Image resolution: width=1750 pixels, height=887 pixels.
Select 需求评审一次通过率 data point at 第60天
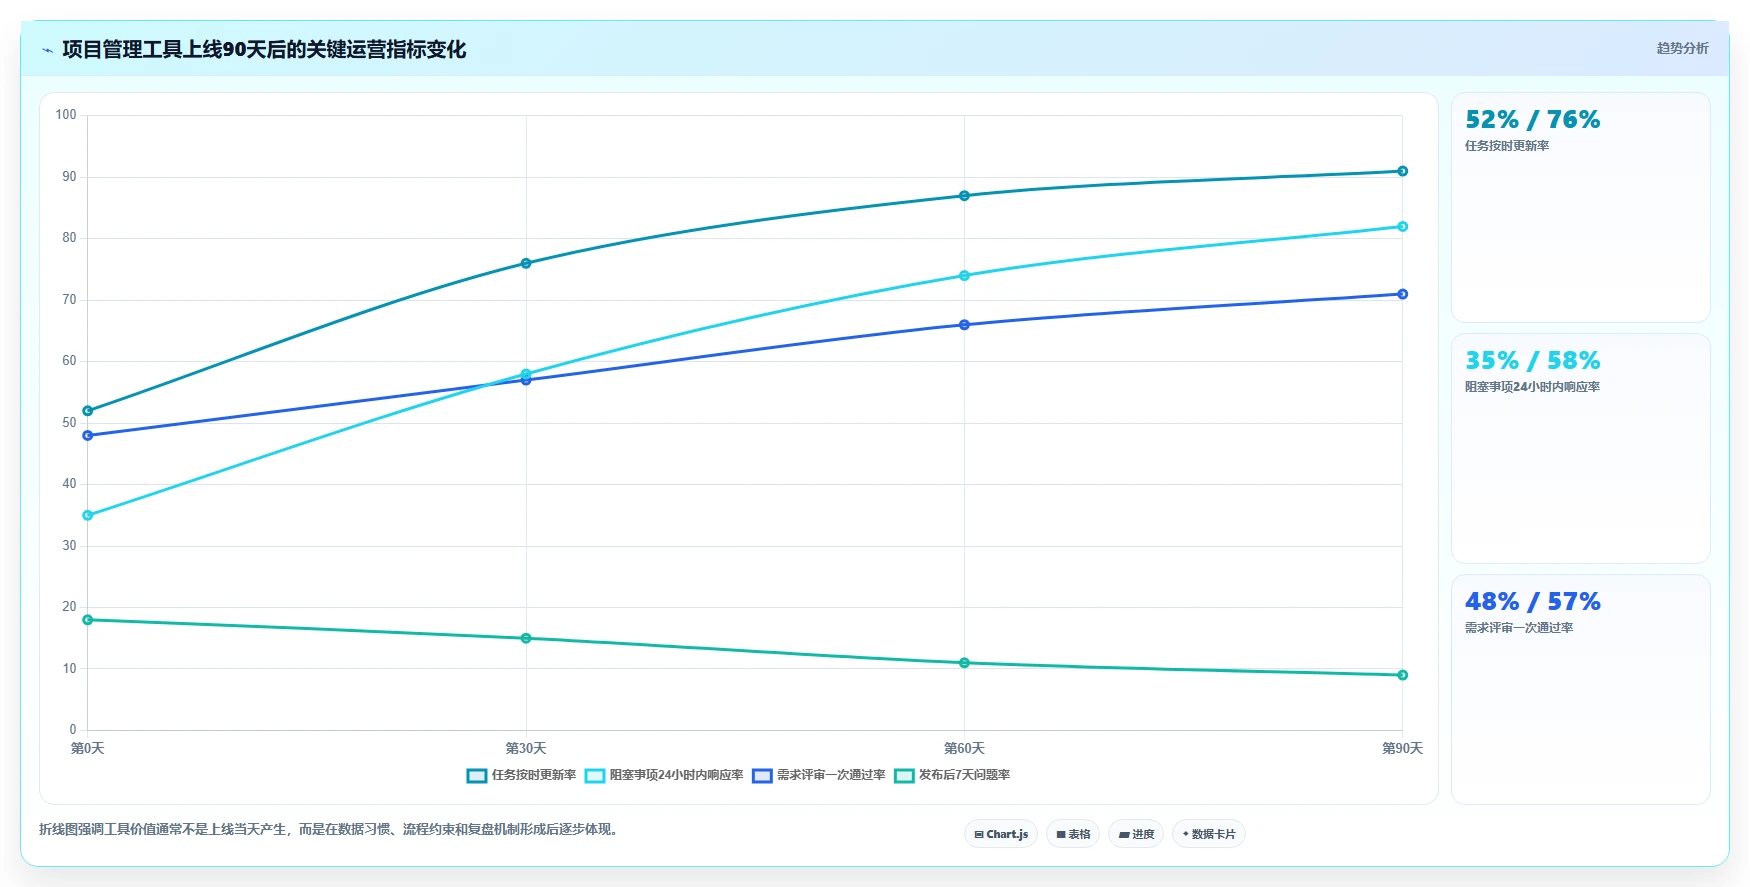coord(964,325)
